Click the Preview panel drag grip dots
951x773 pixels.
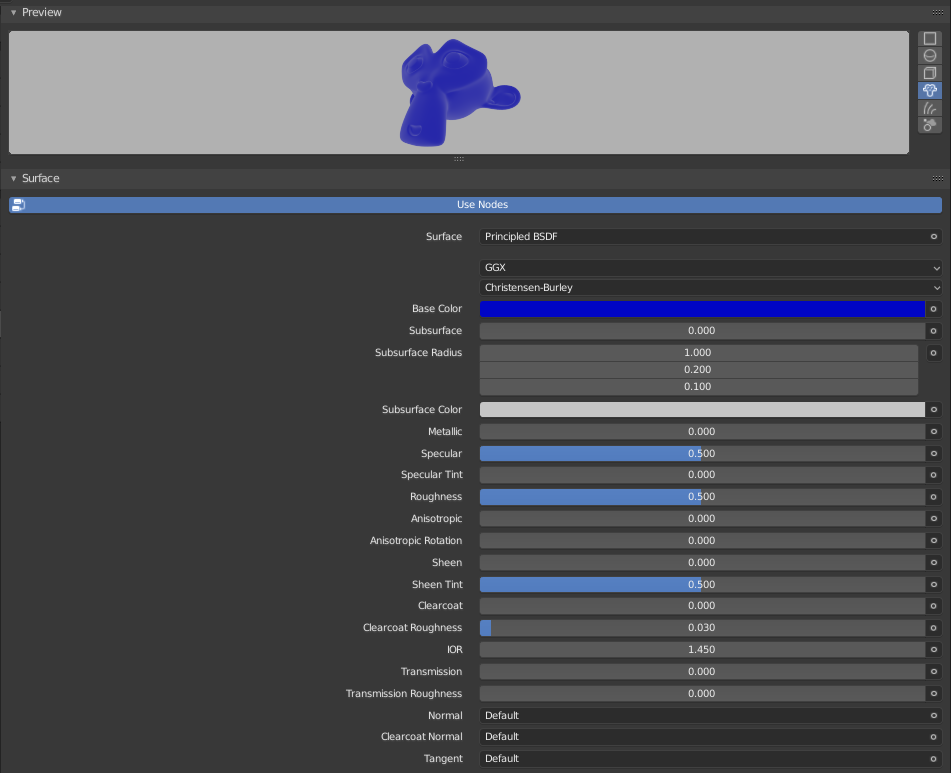click(938, 12)
